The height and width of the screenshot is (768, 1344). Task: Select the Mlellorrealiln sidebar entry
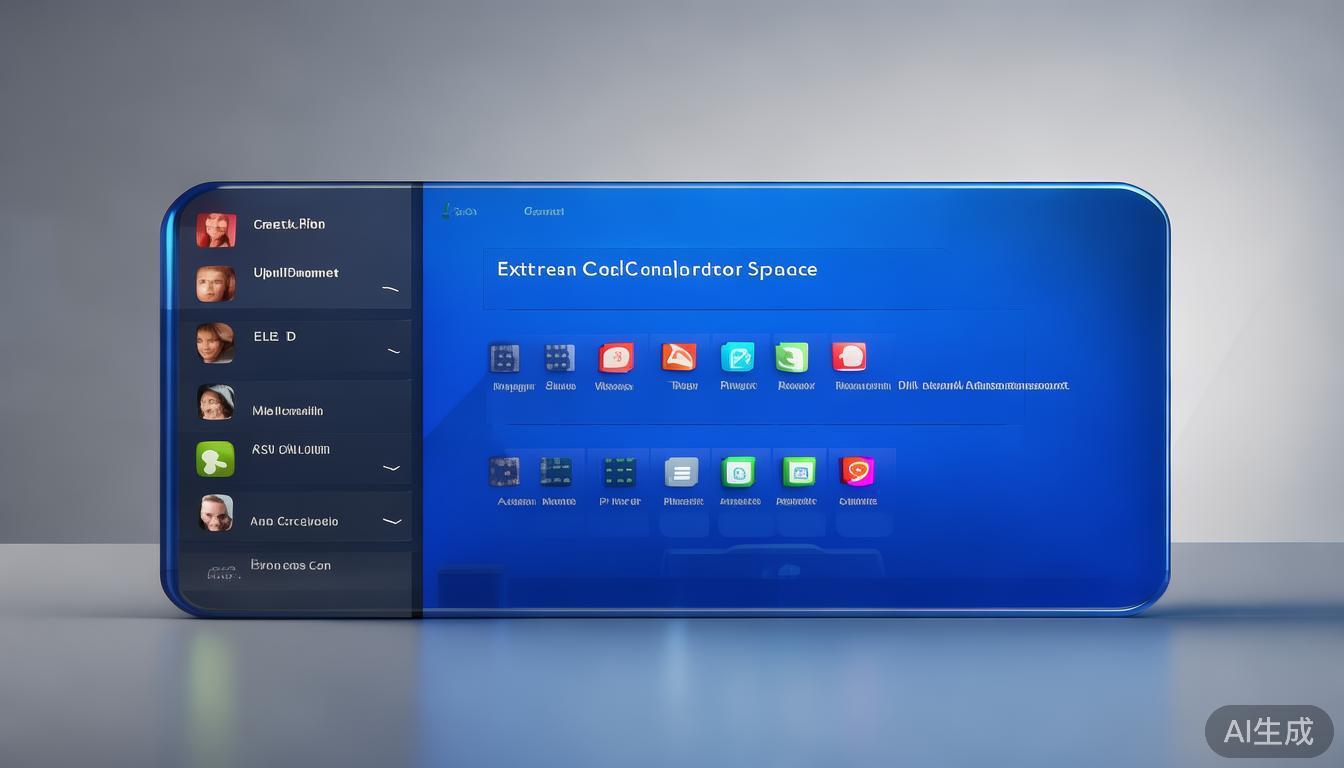(287, 410)
